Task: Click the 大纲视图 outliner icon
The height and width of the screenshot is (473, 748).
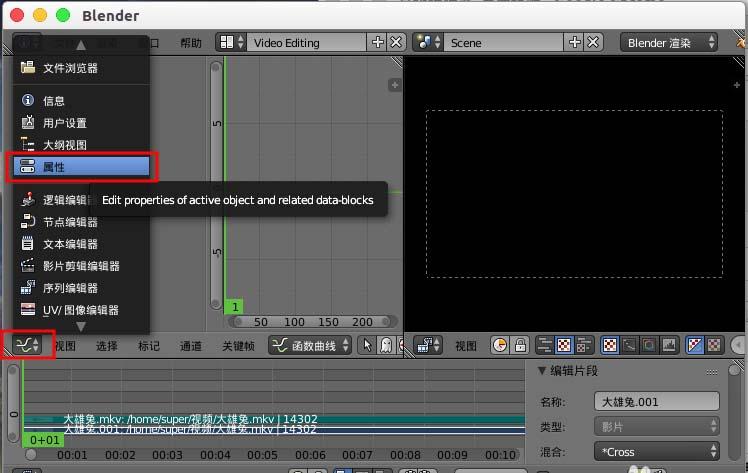Action: pos(28,145)
